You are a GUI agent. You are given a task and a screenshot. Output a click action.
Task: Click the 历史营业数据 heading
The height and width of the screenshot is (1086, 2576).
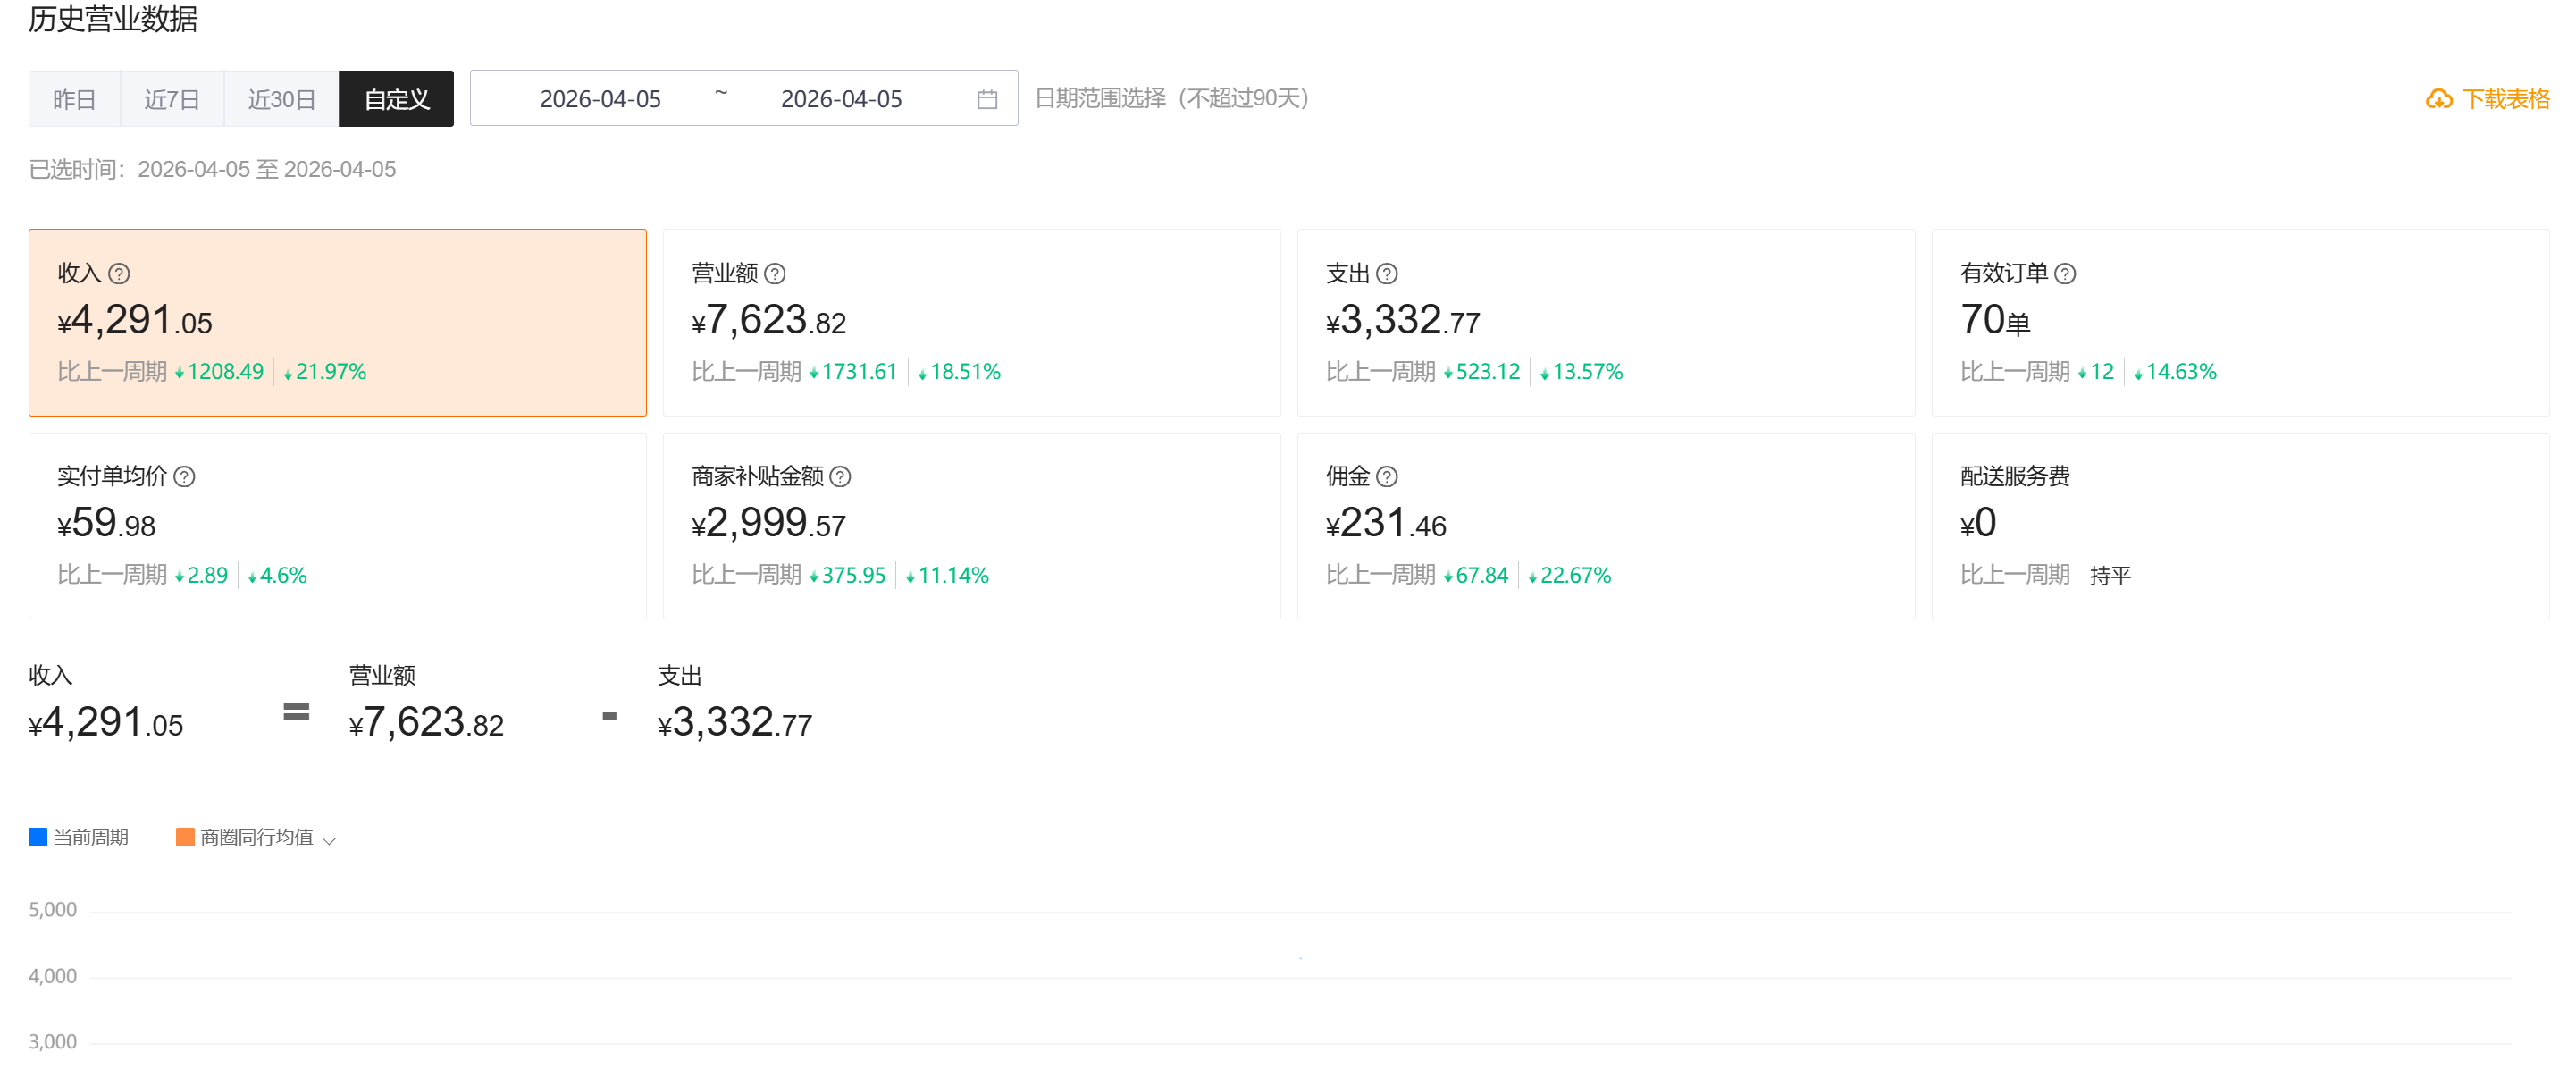pos(113,18)
